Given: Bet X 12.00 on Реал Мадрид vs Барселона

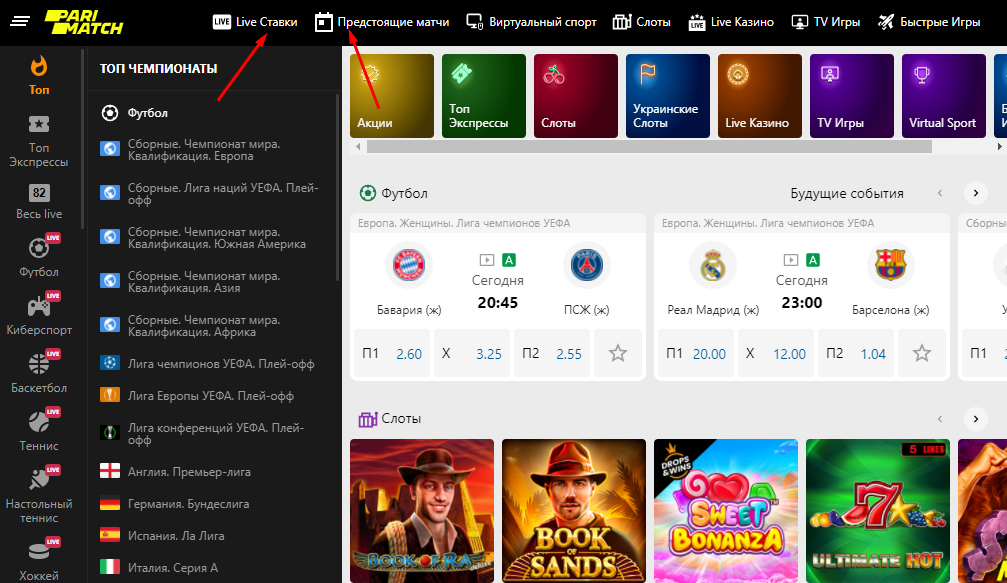Looking at the screenshot, I should [776, 353].
